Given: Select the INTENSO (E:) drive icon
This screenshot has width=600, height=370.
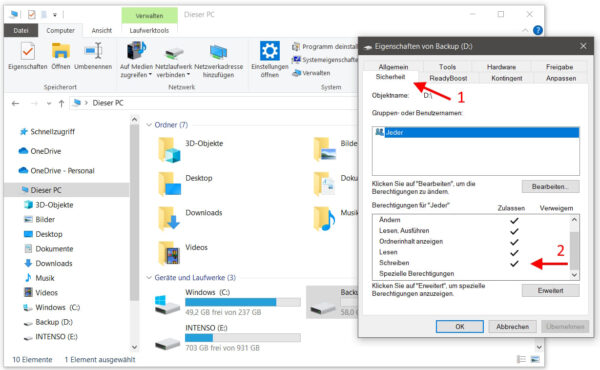Looking at the screenshot, I should 167,343.
